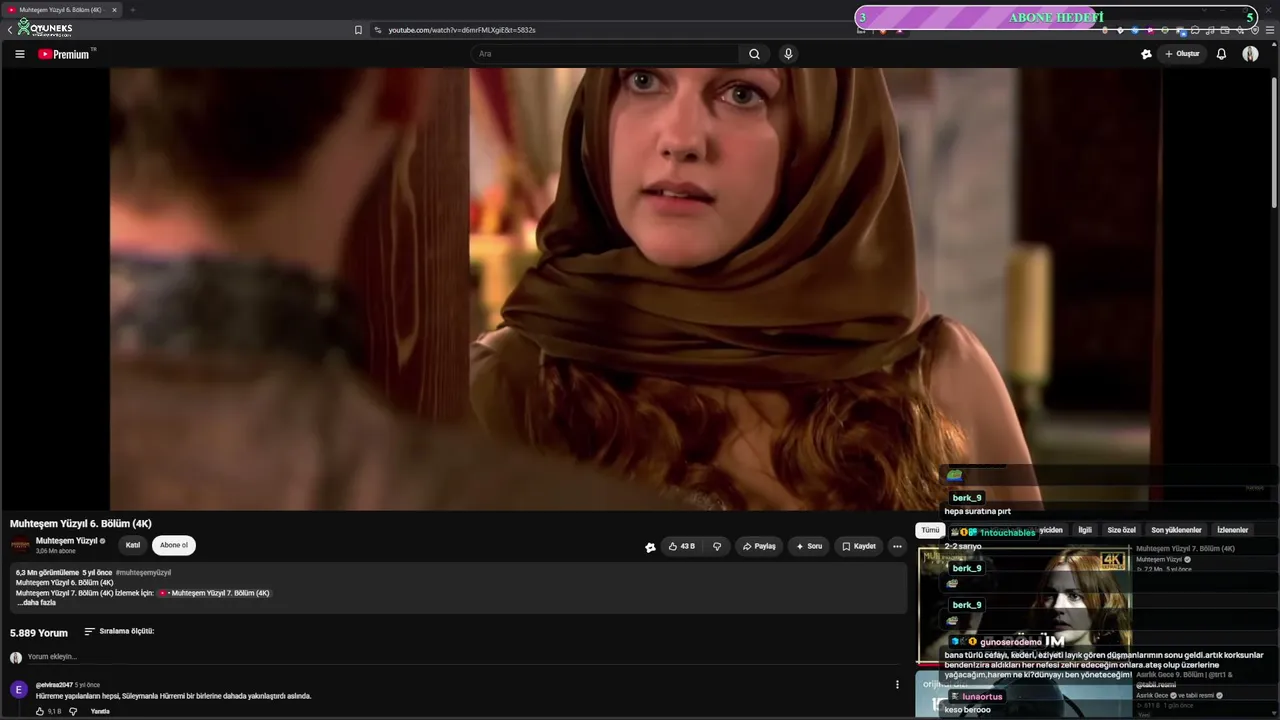The height and width of the screenshot is (720, 1280).
Task: Like elvira2047's comment
Action: coord(40,711)
